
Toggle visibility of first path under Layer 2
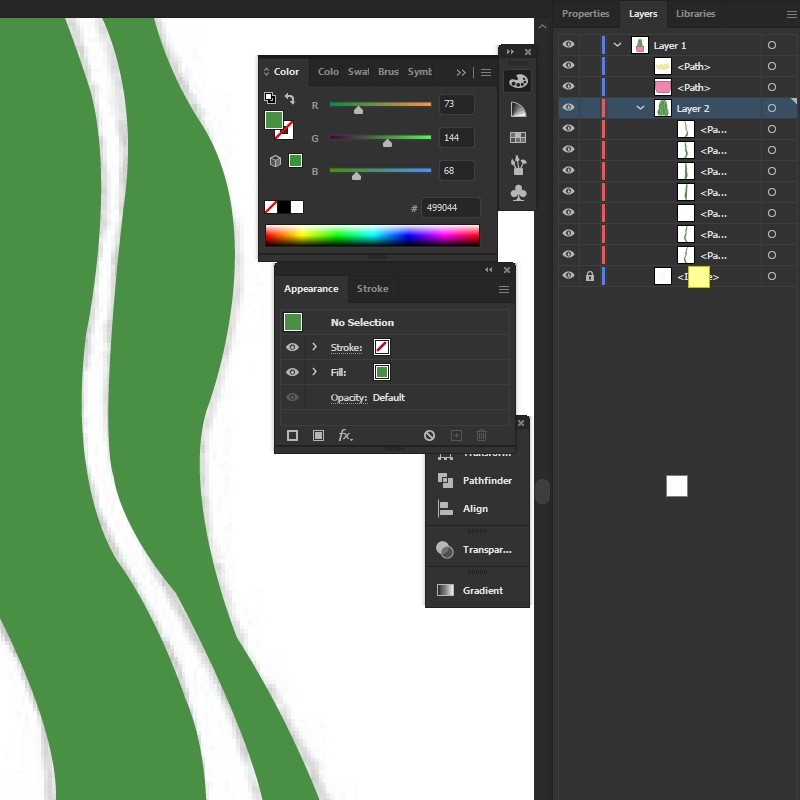(x=568, y=128)
